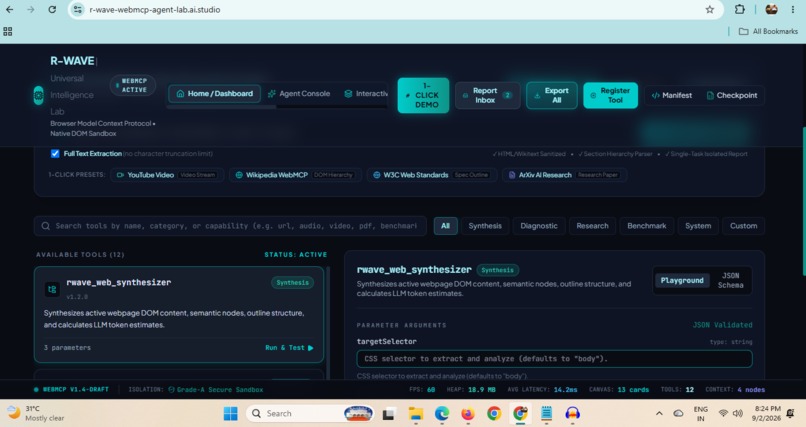Screen dimensions: 806x427
Task: Click Register Tool button
Action: click(610, 95)
